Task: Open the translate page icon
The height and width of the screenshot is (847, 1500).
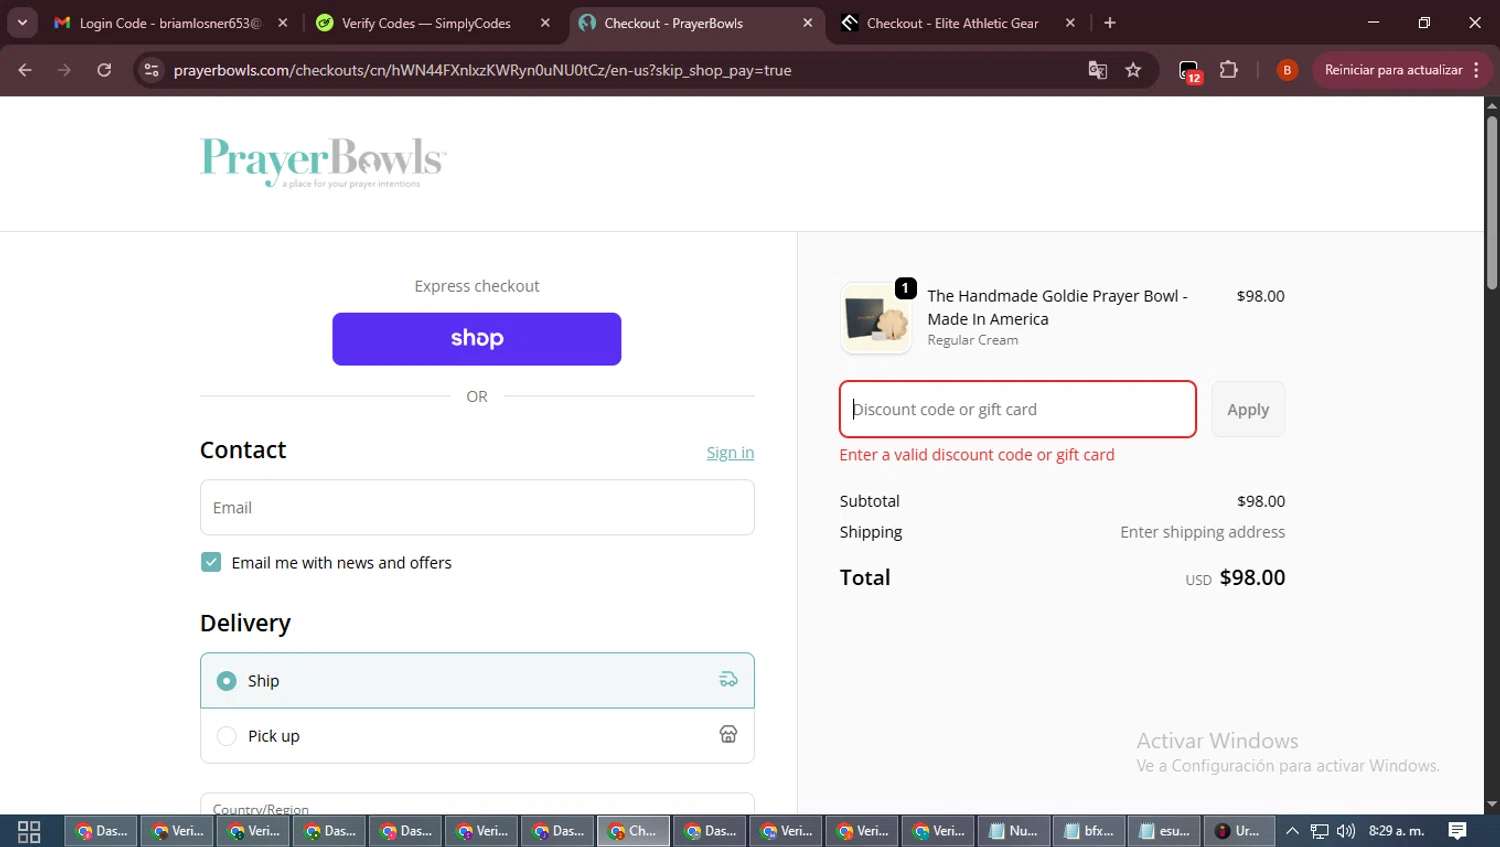Action: [x=1097, y=70]
